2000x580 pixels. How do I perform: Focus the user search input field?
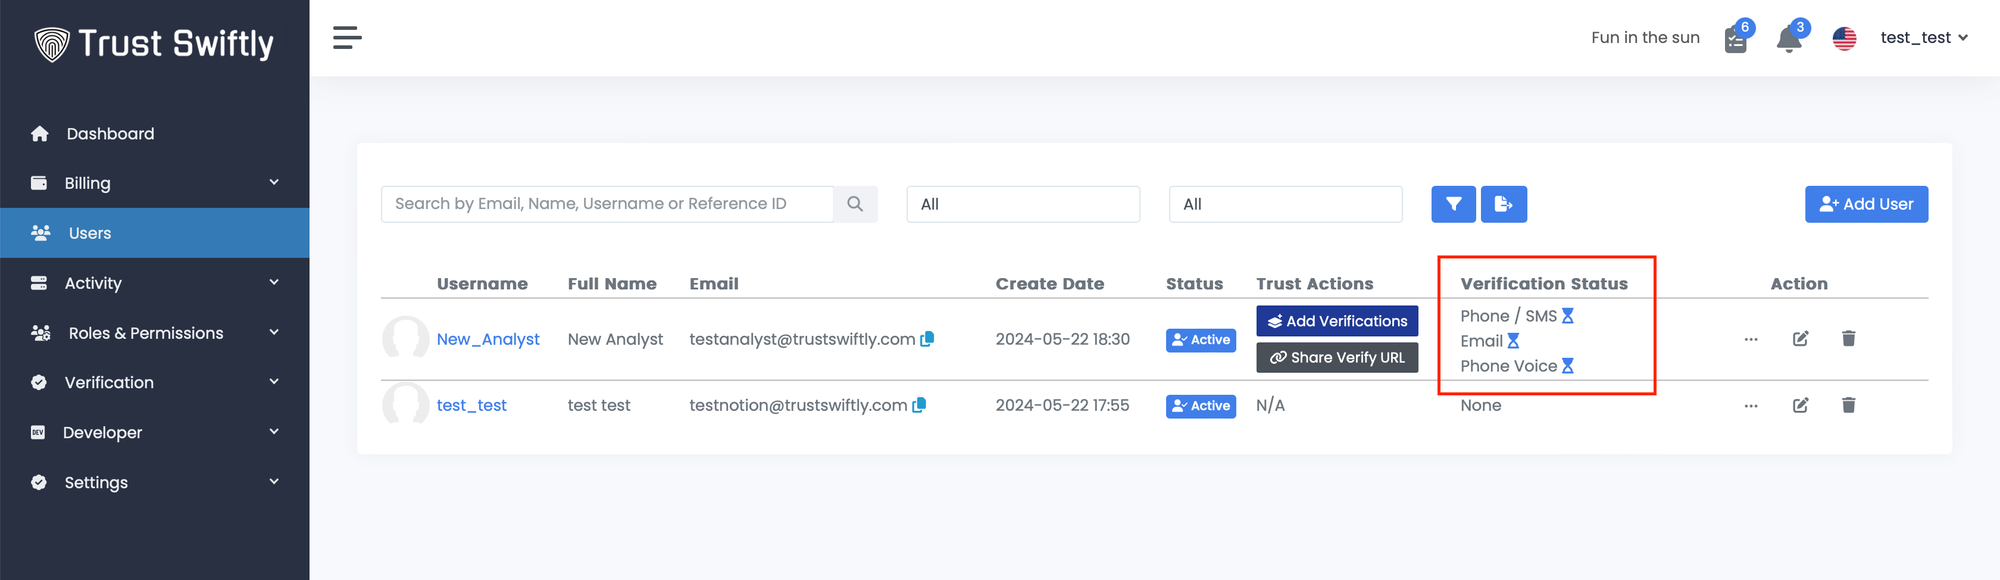coord(606,204)
